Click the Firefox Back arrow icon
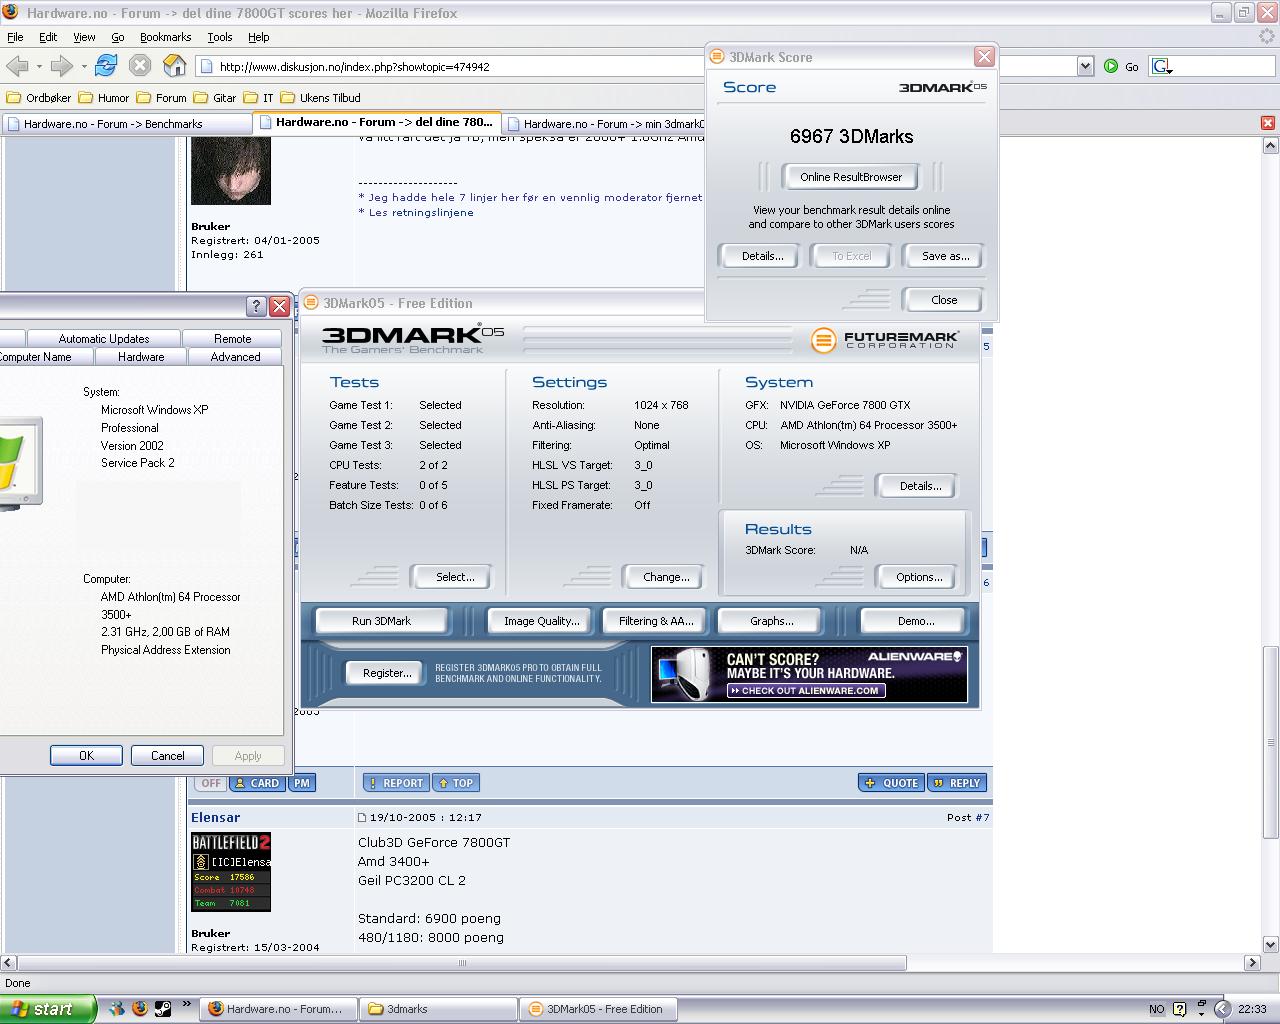 (16, 66)
